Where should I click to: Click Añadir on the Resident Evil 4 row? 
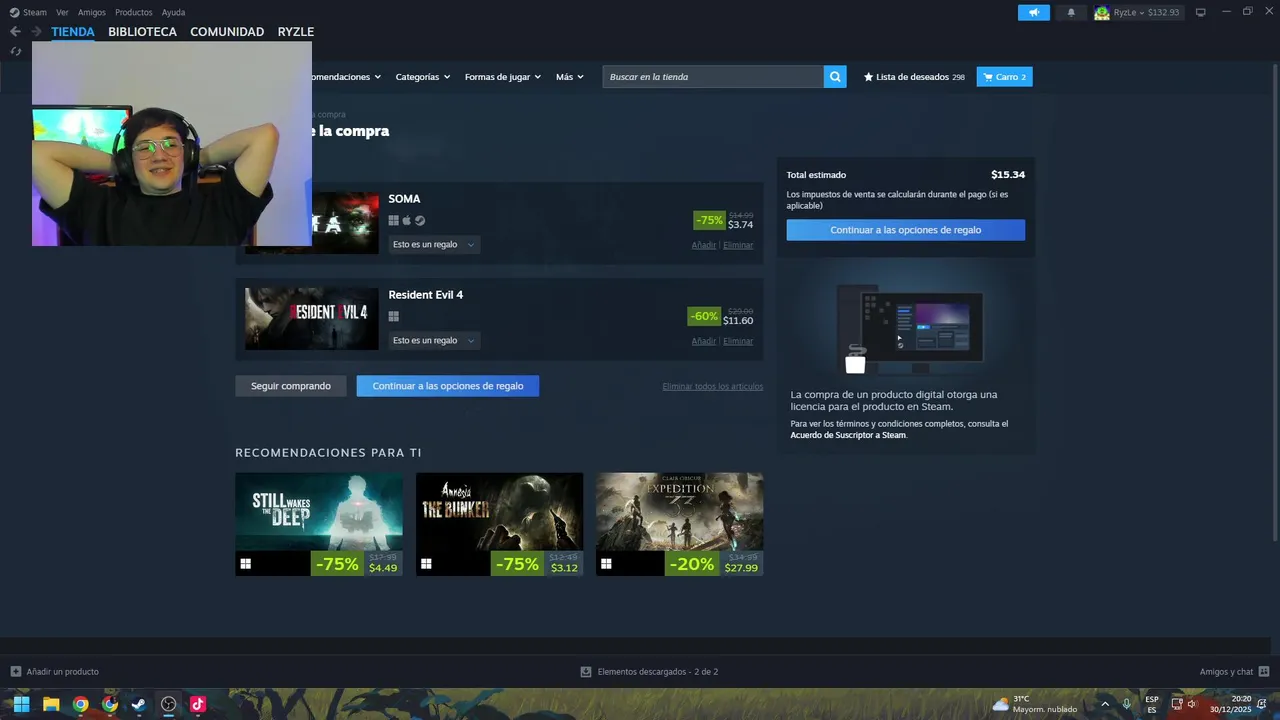tap(704, 341)
